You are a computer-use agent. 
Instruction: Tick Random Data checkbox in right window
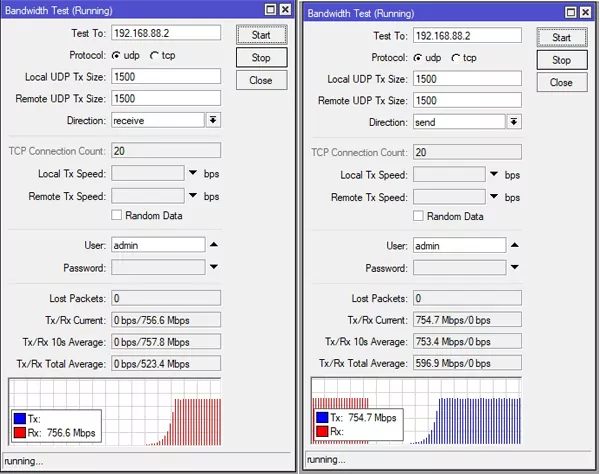coord(418,216)
